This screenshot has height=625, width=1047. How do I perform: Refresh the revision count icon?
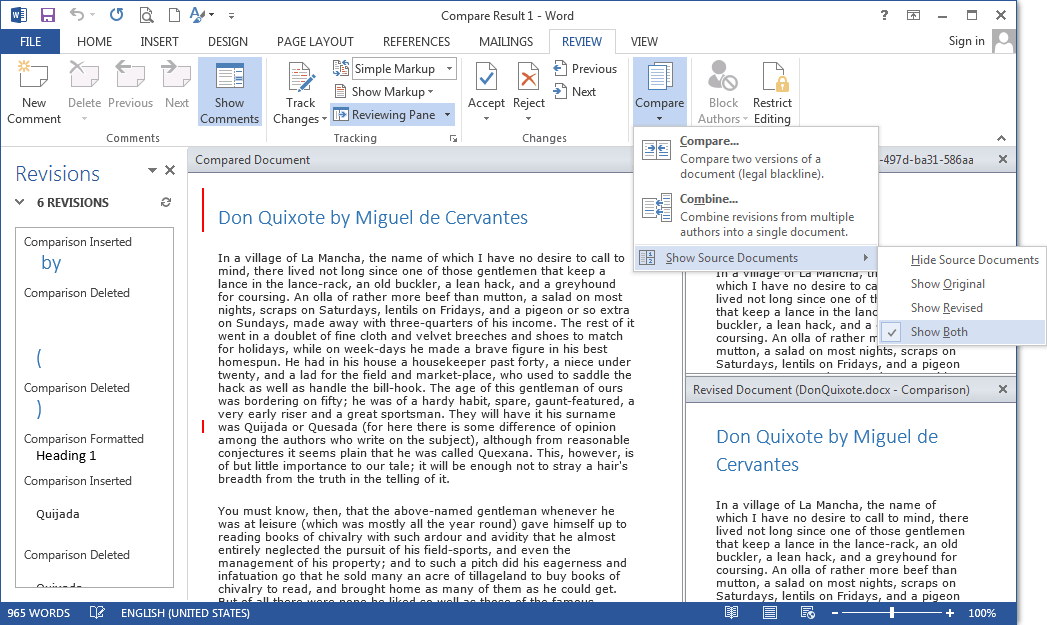point(166,202)
